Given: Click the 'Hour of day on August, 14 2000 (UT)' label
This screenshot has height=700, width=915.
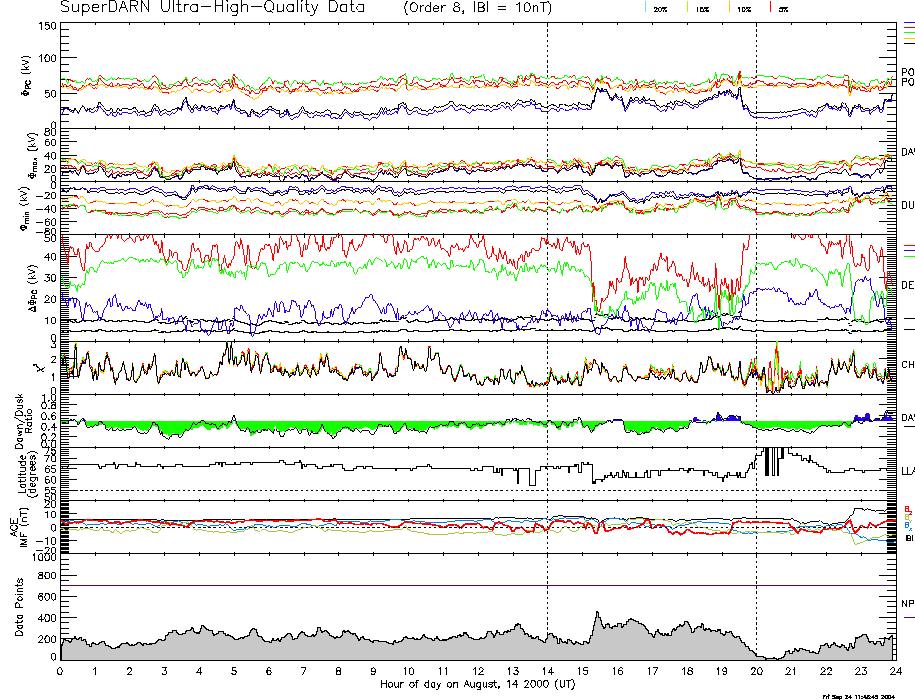Looking at the screenshot, I should pyautogui.click(x=477, y=685).
